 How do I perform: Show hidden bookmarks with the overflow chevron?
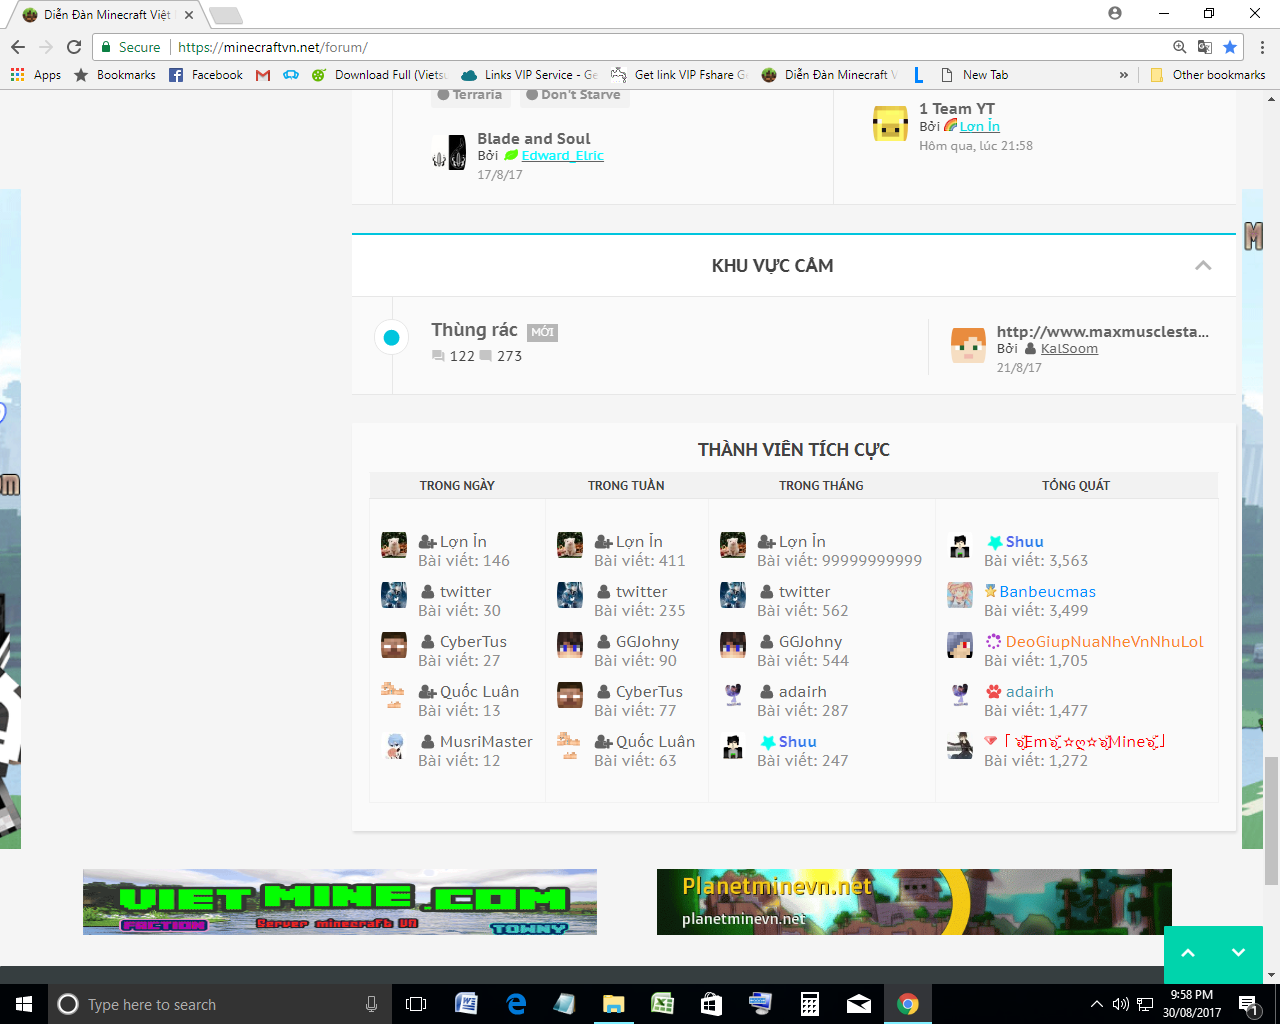point(1124,75)
